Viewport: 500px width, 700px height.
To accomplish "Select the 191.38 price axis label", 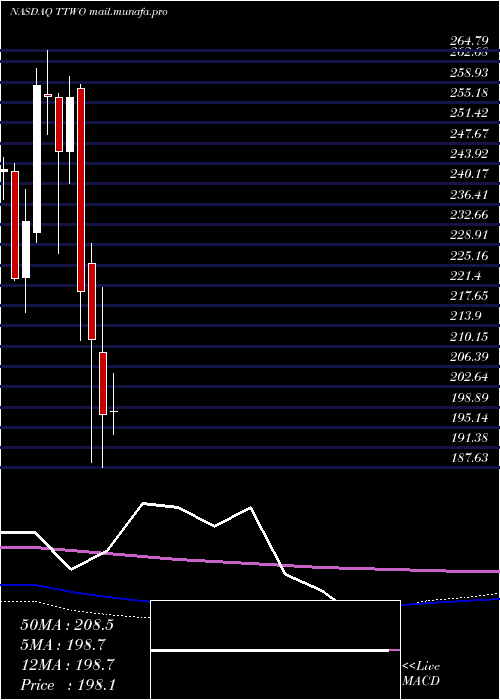I will coord(469,438).
